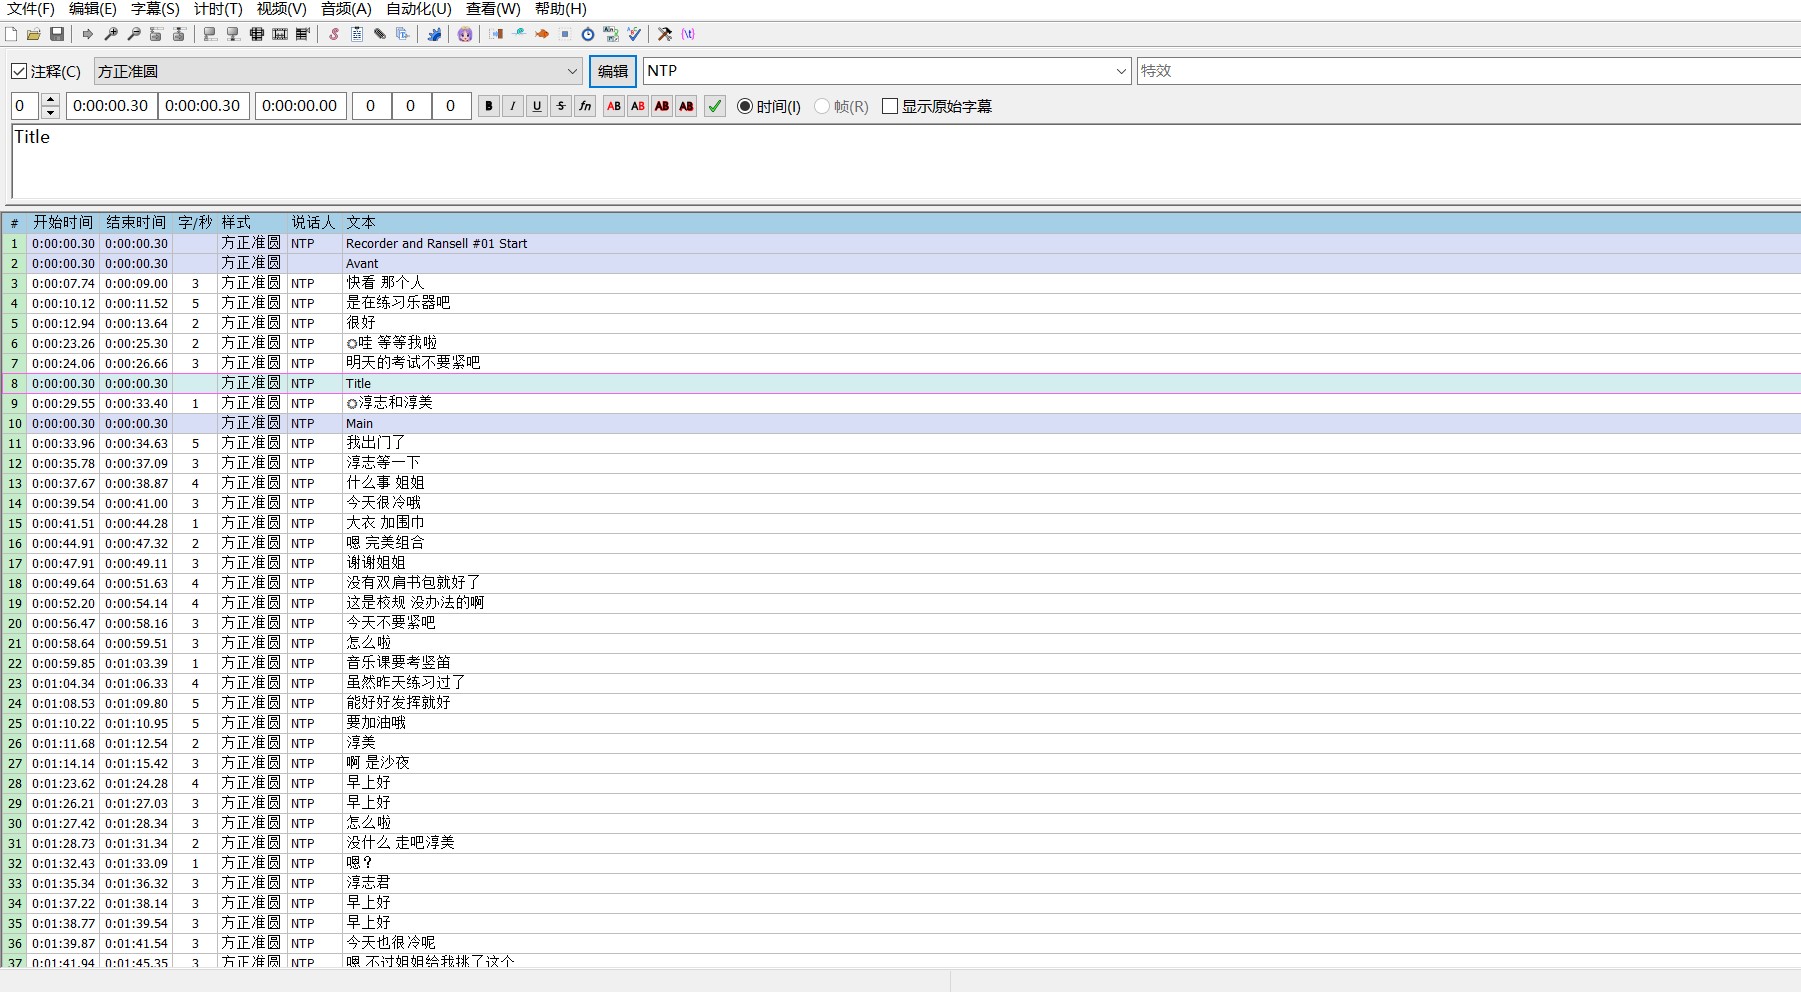
Task: Open the 文件(F) menu
Action: pyautogui.click(x=31, y=9)
